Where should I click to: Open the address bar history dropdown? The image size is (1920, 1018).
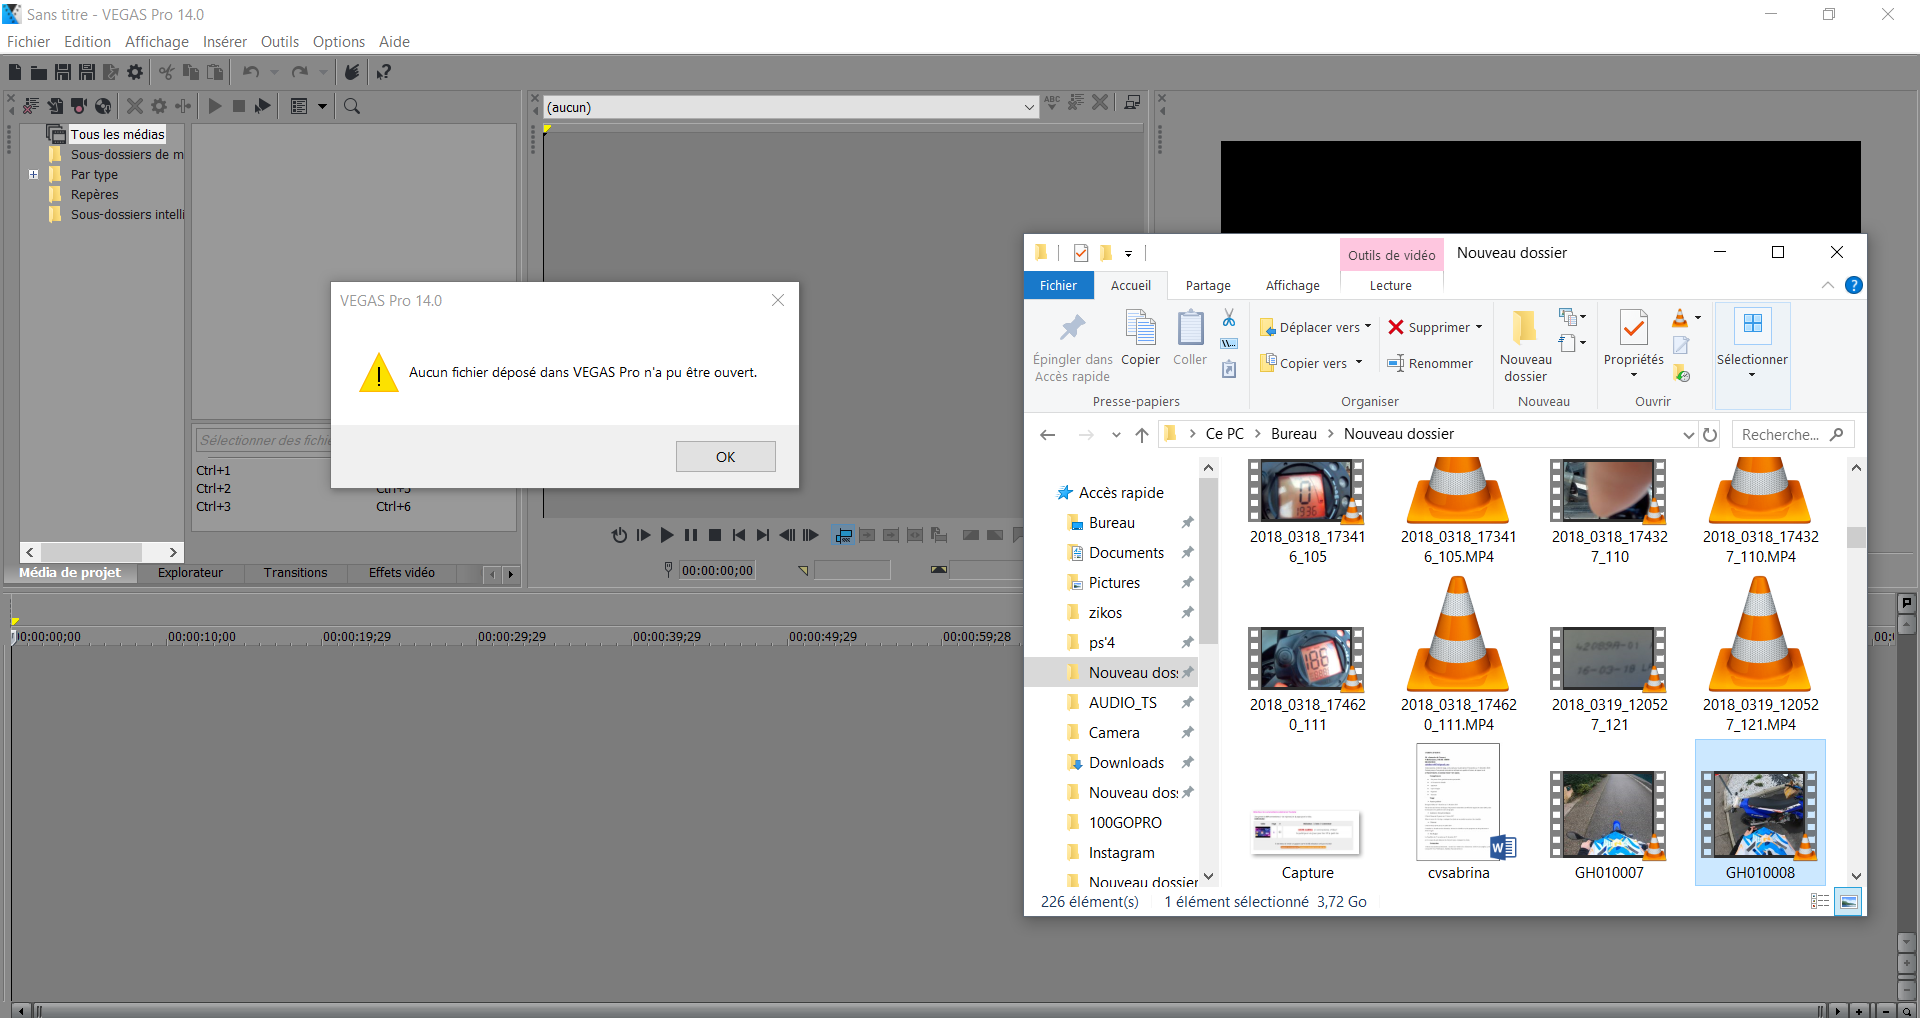coord(1688,434)
